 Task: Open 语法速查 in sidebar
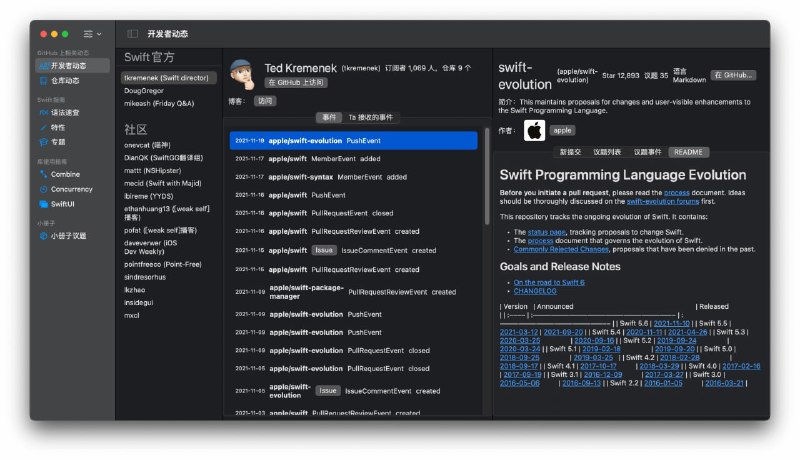coord(72,112)
